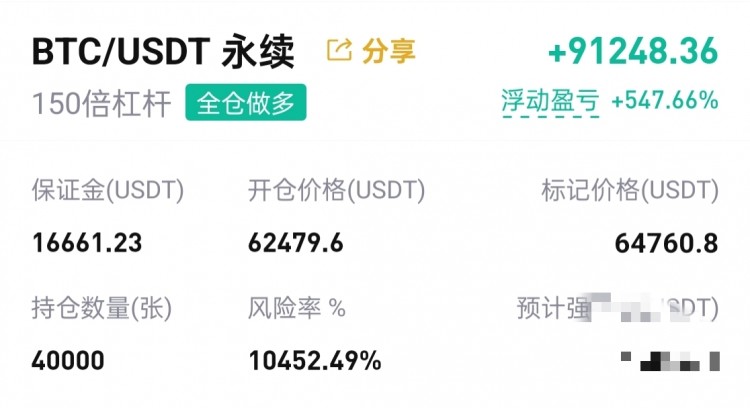Click the share arrow icon
750x408 pixels.
[339, 50]
